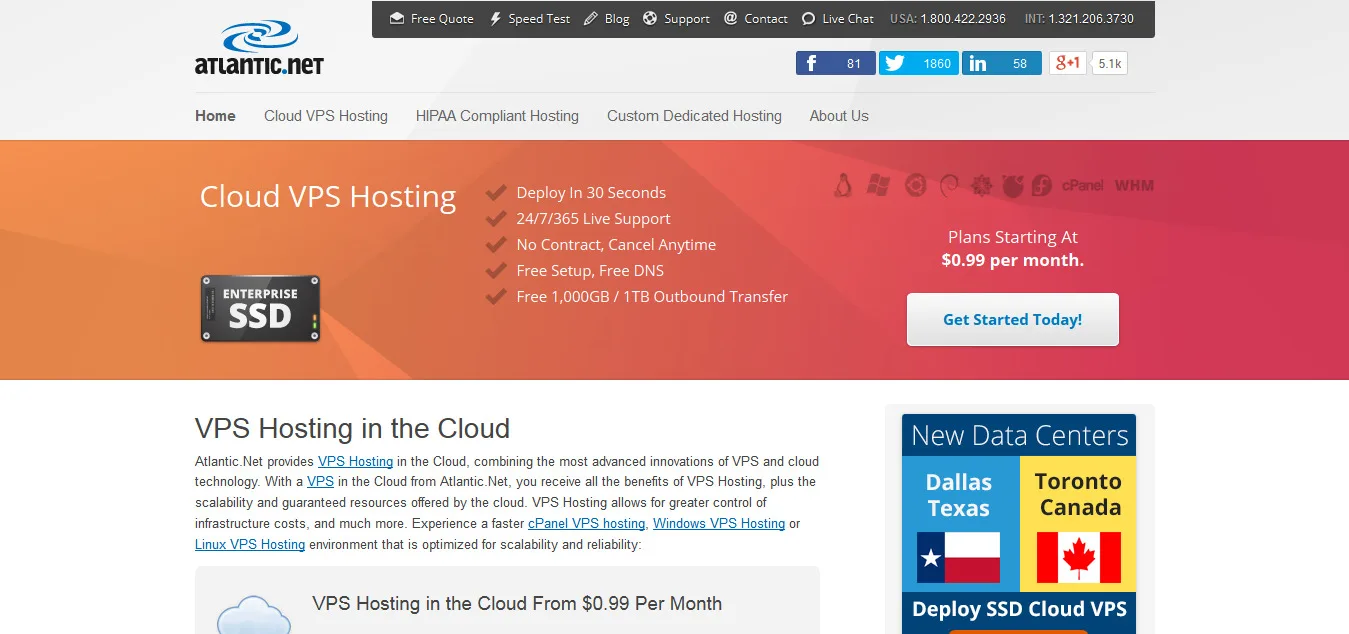
Task: Open the Cloud VPS Hosting menu
Action: (326, 116)
